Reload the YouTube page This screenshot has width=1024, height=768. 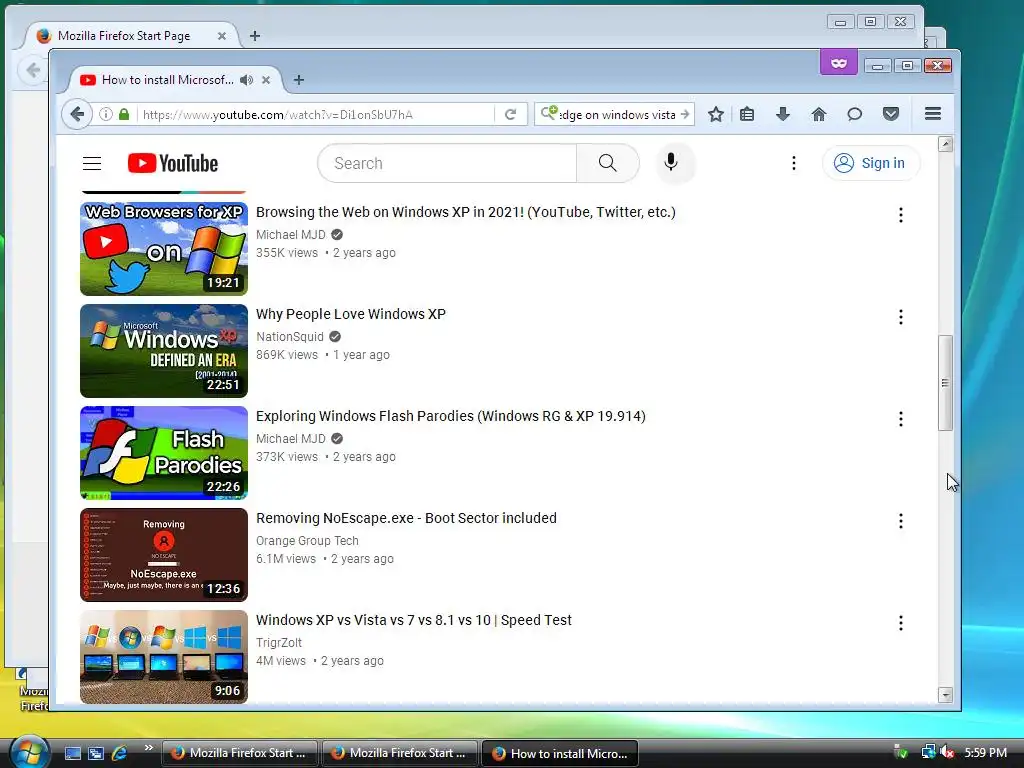point(511,115)
